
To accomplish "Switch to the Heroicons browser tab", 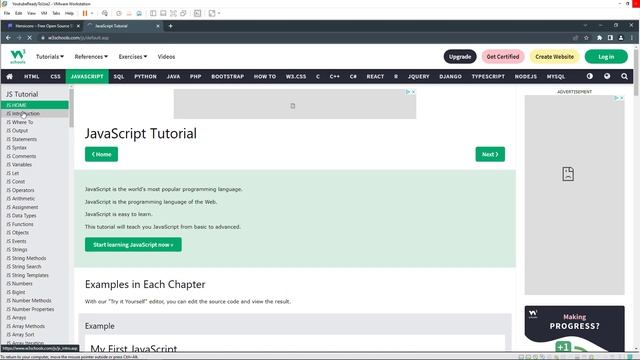I will point(43,26).
